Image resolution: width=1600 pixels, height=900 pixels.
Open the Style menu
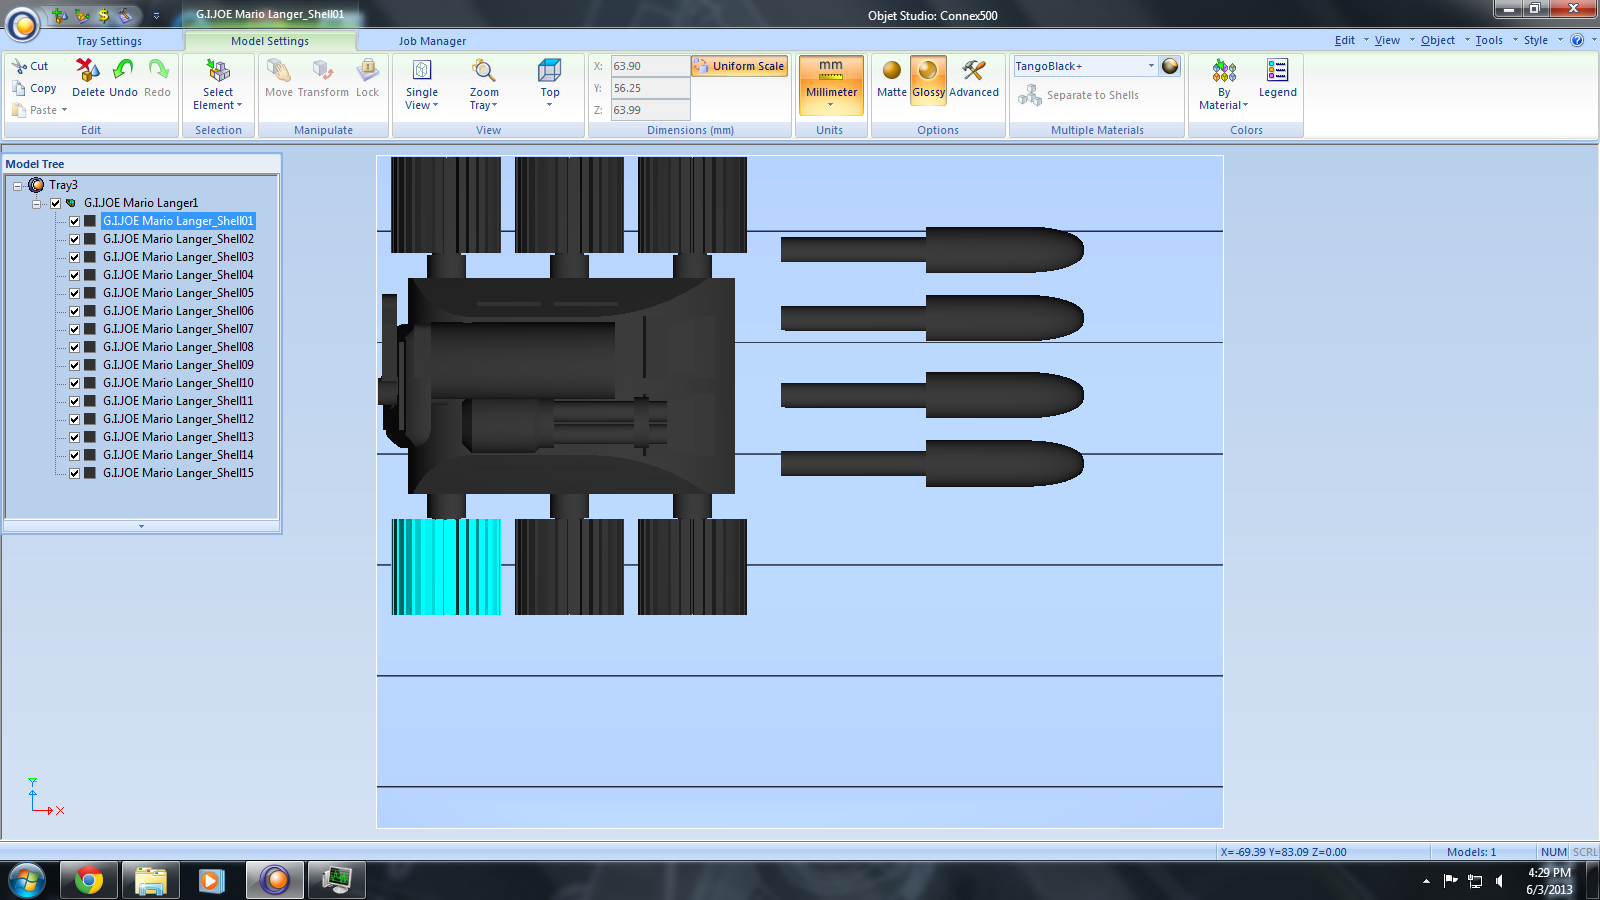tap(1536, 40)
